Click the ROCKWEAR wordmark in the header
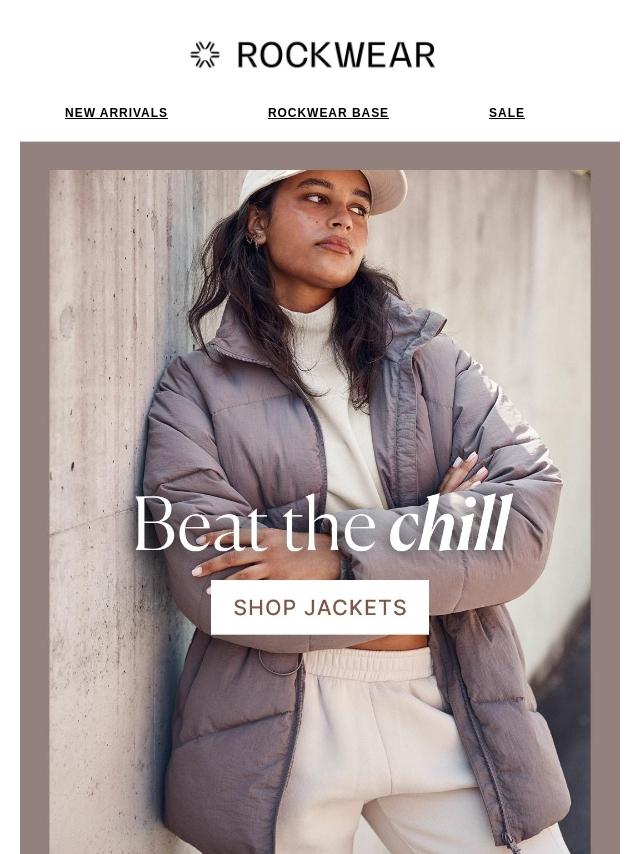The height and width of the screenshot is (854, 640). pyautogui.click(x=336, y=55)
